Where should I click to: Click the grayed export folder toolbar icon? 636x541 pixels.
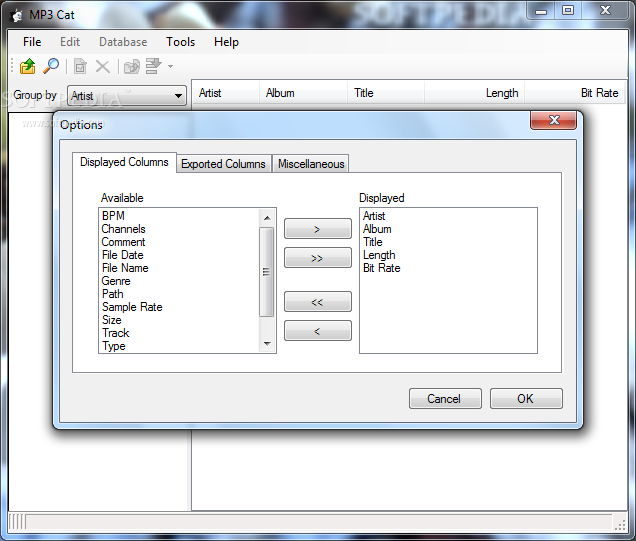[132, 67]
